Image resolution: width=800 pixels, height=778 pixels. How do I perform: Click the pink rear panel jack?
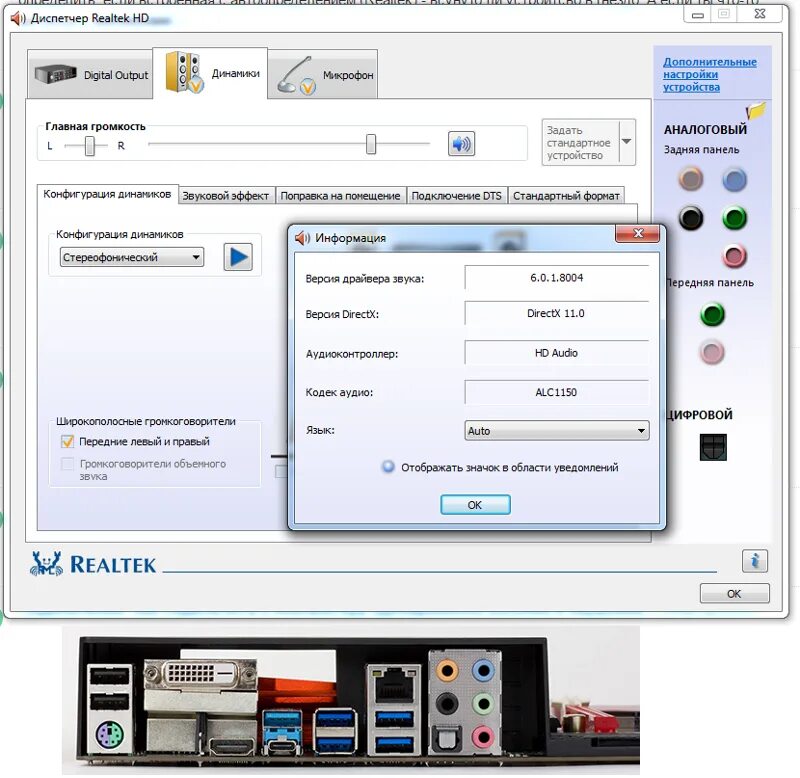[x=734, y=256]
